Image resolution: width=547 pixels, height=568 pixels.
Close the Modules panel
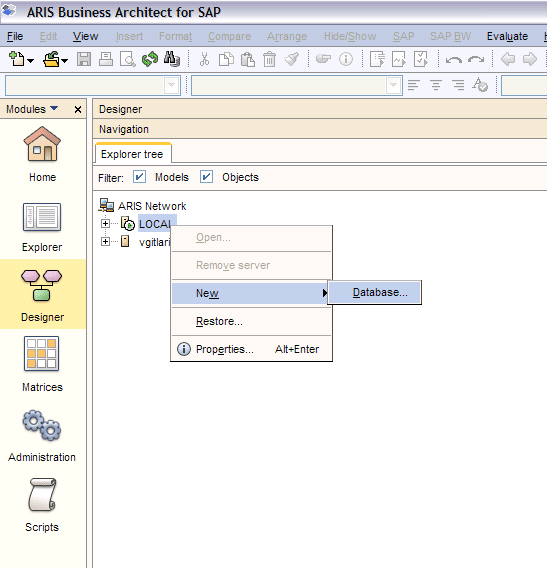(x=78, y=109)
